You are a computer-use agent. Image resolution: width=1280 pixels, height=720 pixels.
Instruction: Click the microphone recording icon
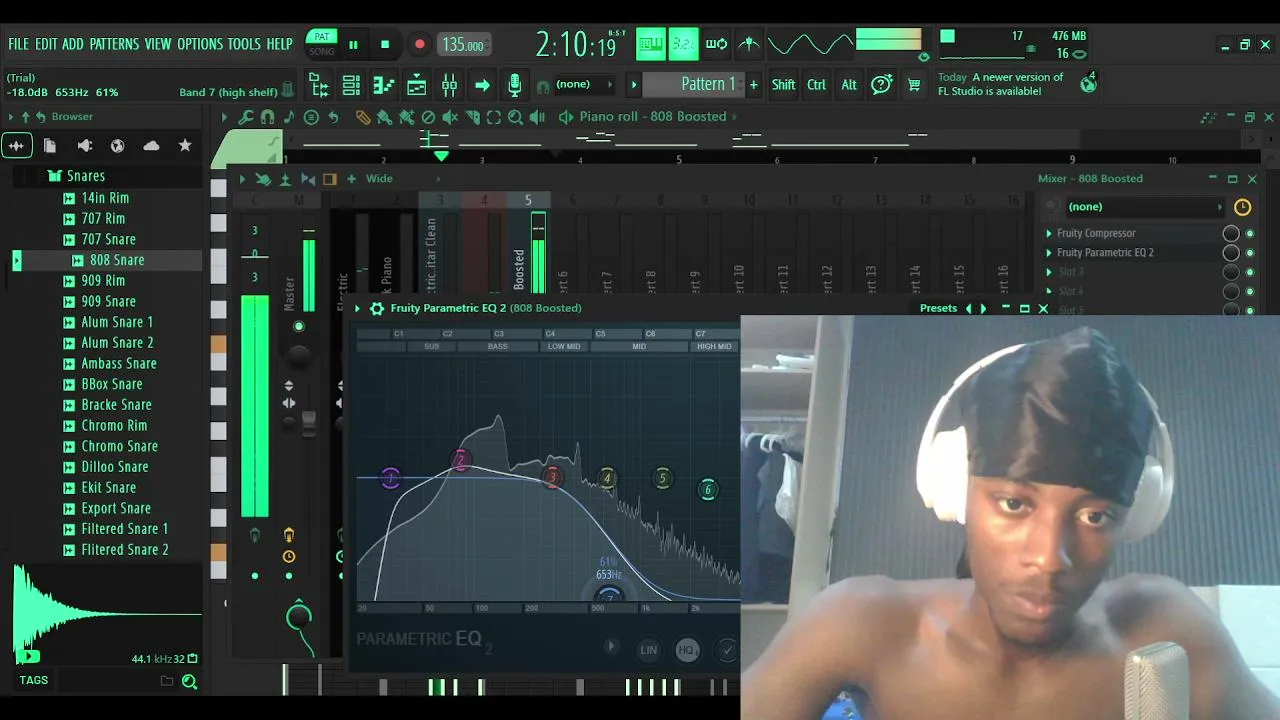tap(515, 85)
